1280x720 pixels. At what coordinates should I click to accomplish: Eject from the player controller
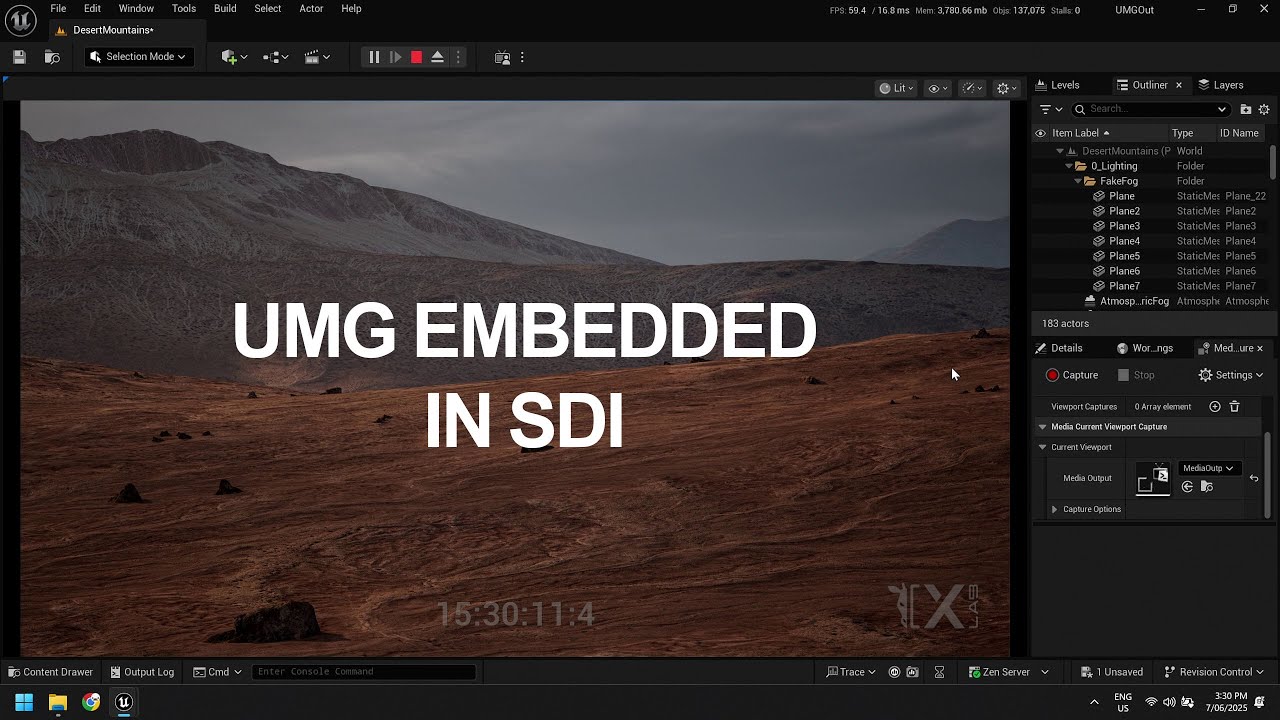[x=437, y=57]
